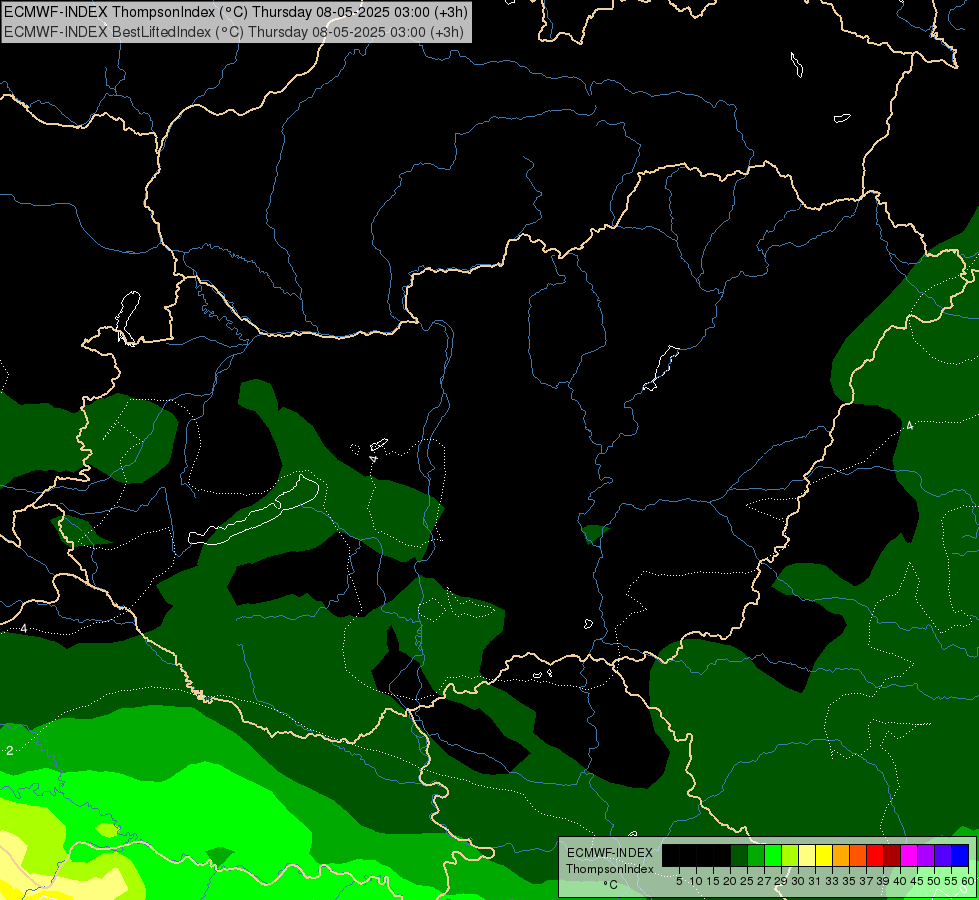Click the legend tick value 27
This screenshot has width=979, height=900.
(764, 881)
